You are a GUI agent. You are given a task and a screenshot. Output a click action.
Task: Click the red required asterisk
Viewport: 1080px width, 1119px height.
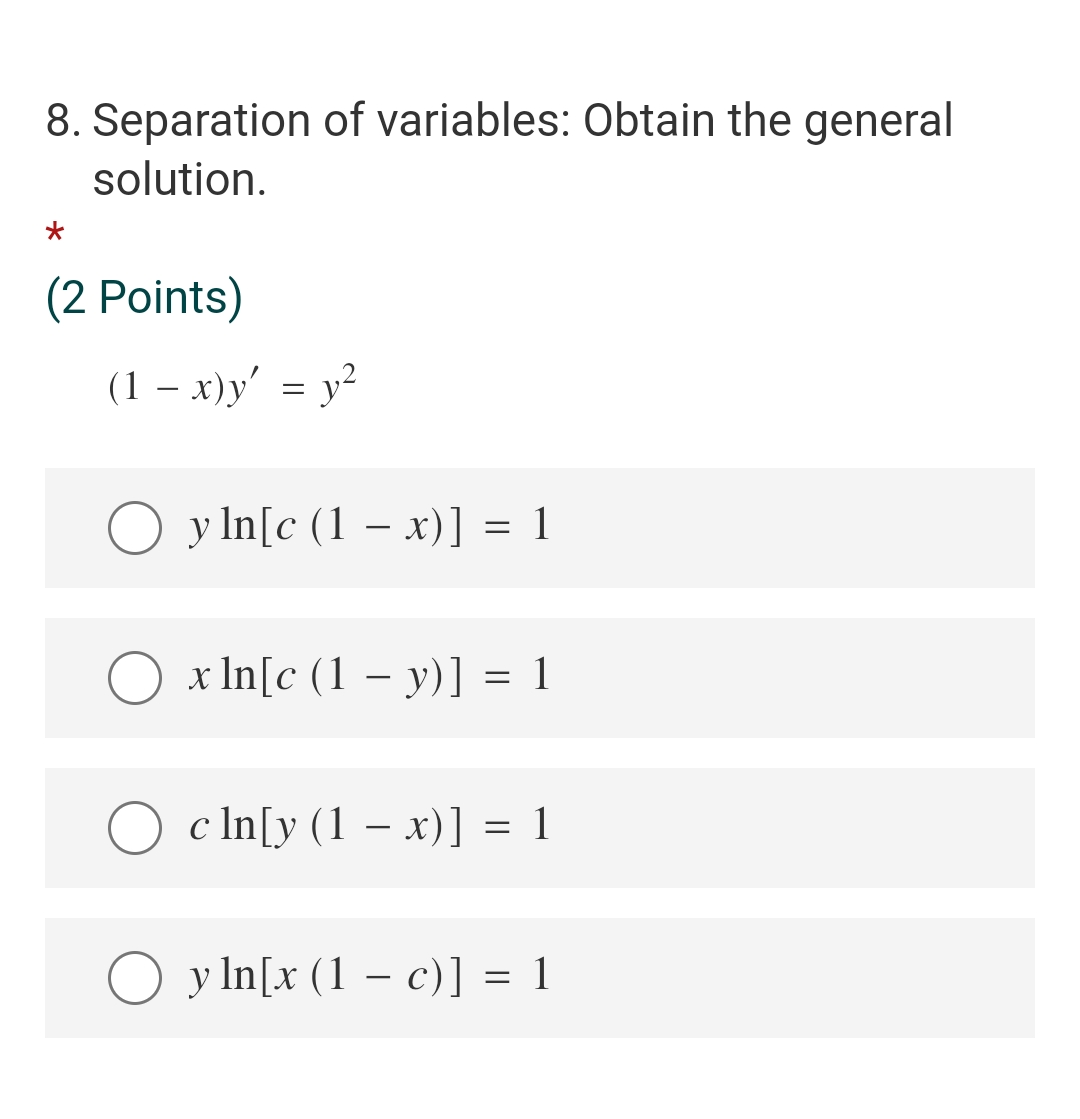point(54,234)
